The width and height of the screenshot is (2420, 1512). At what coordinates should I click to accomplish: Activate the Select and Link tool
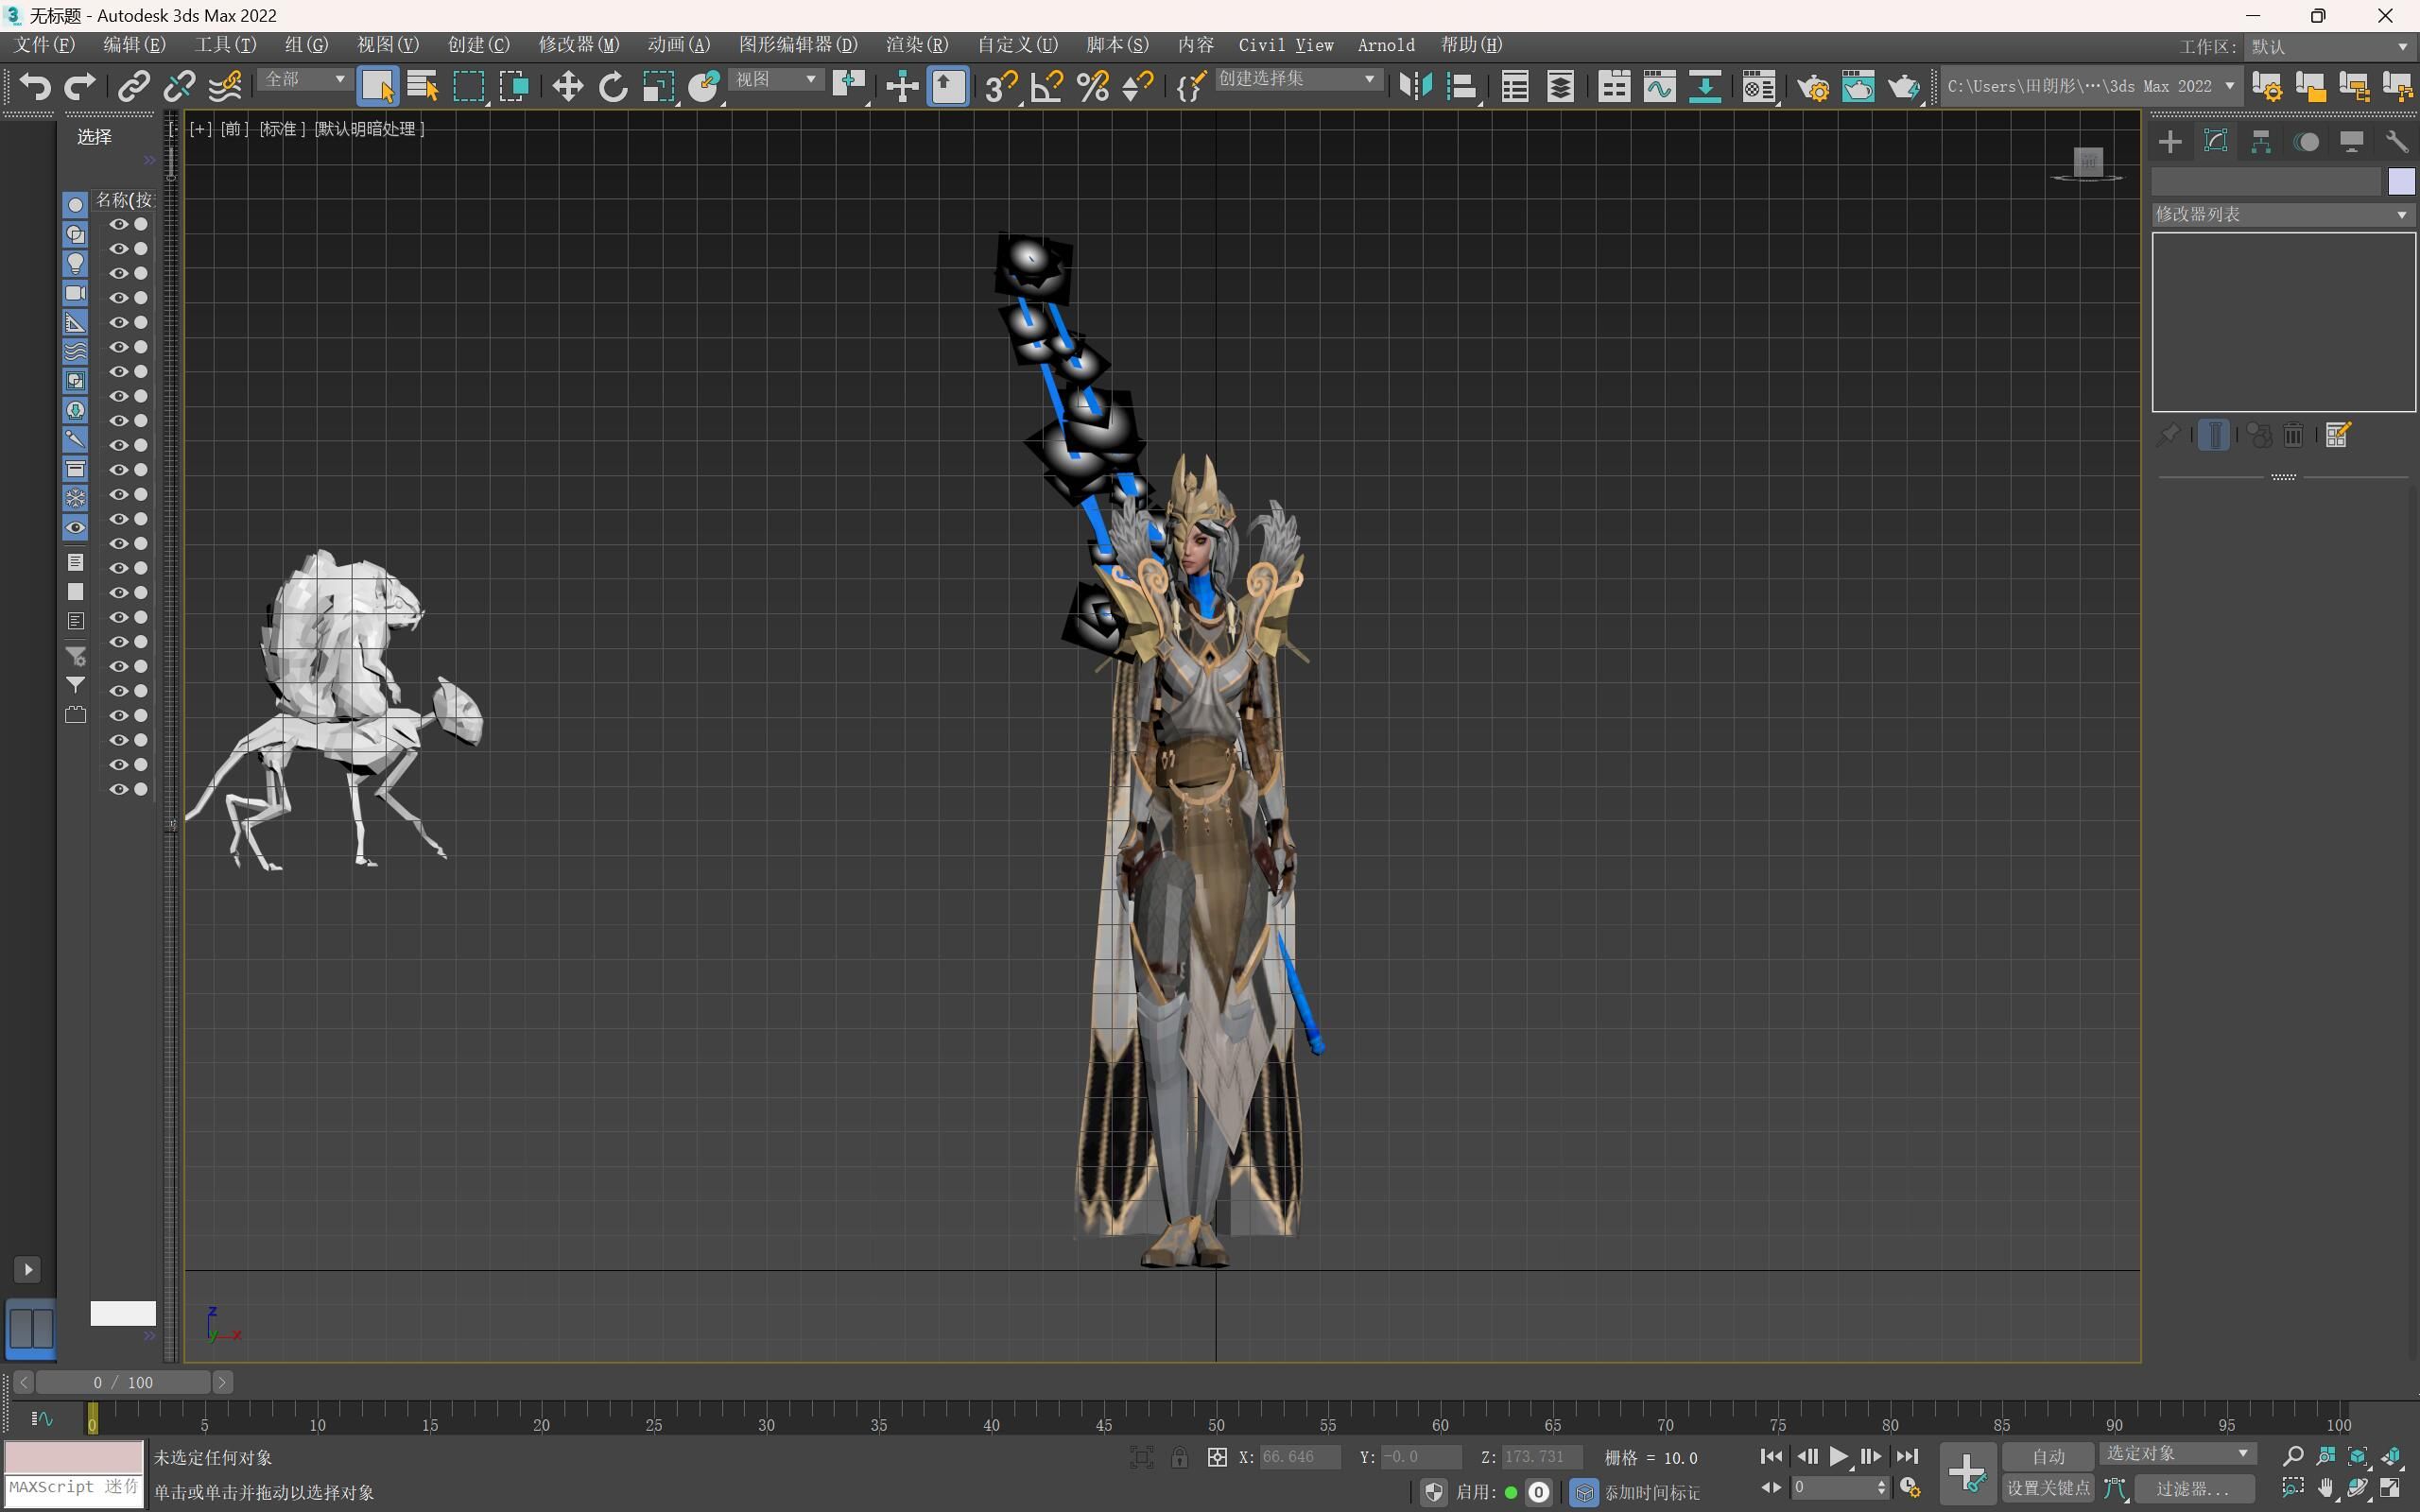tap(133, 87)
